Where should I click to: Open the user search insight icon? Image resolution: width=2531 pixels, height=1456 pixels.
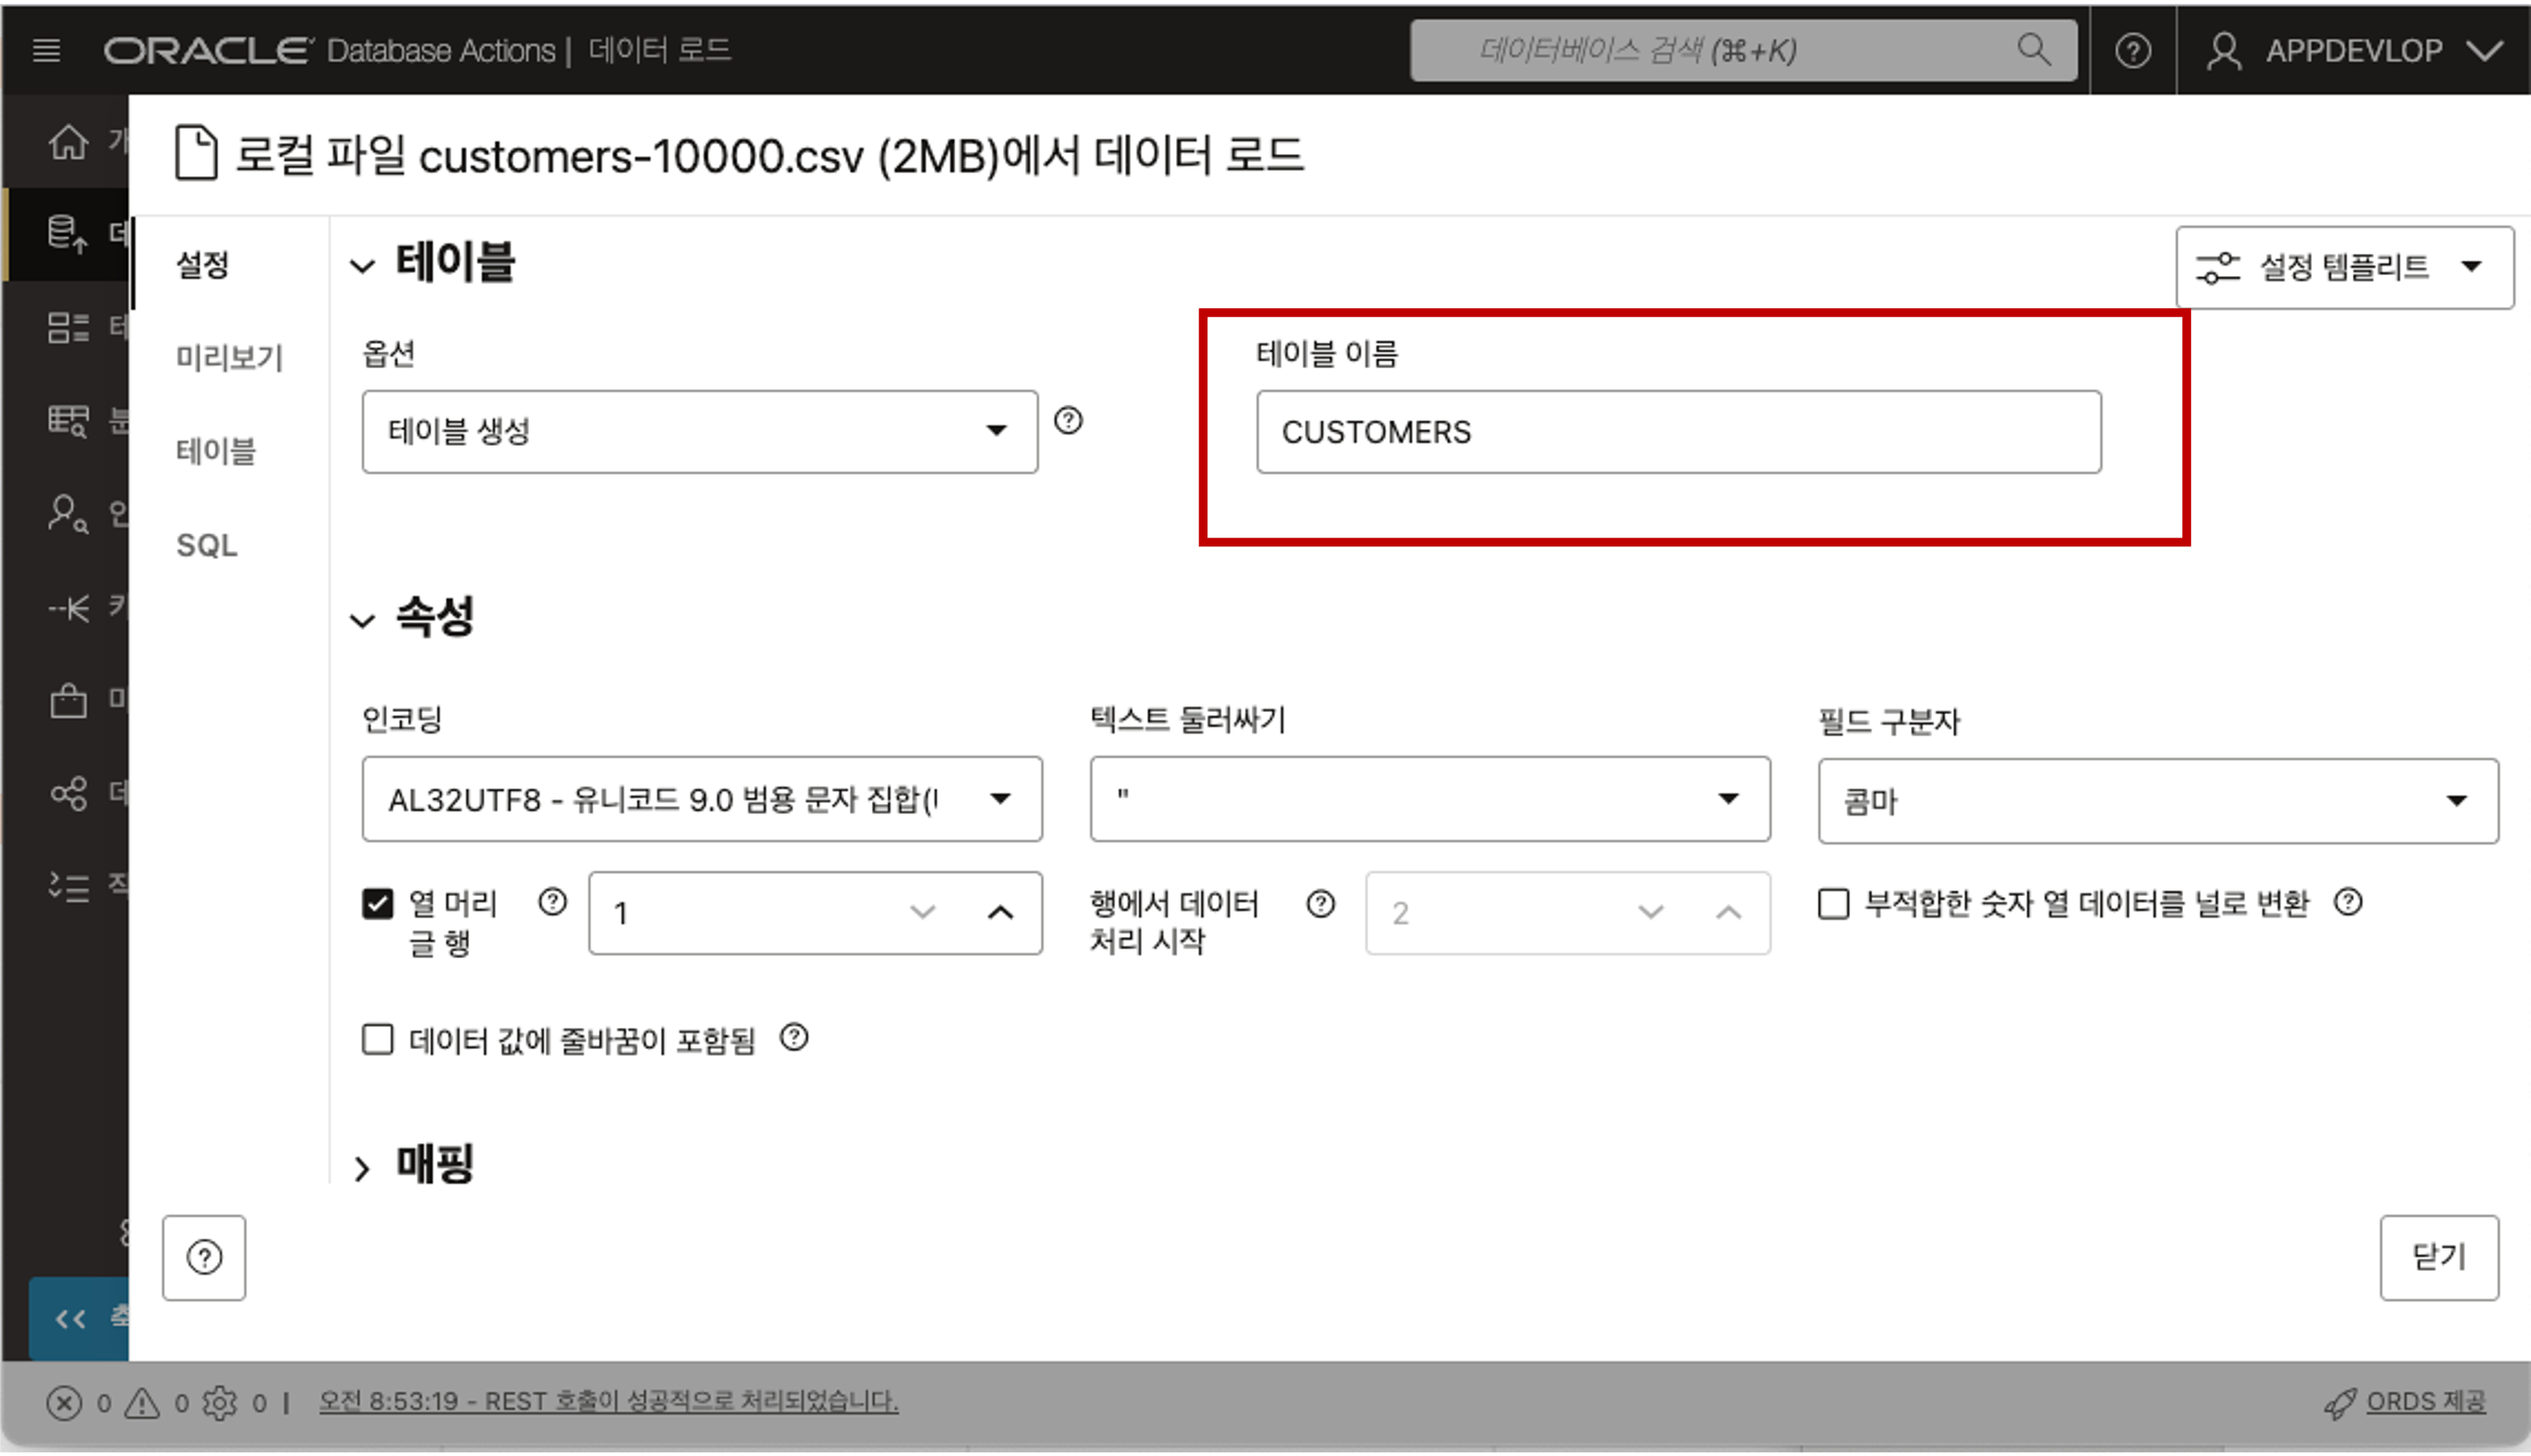click(68, 514)
